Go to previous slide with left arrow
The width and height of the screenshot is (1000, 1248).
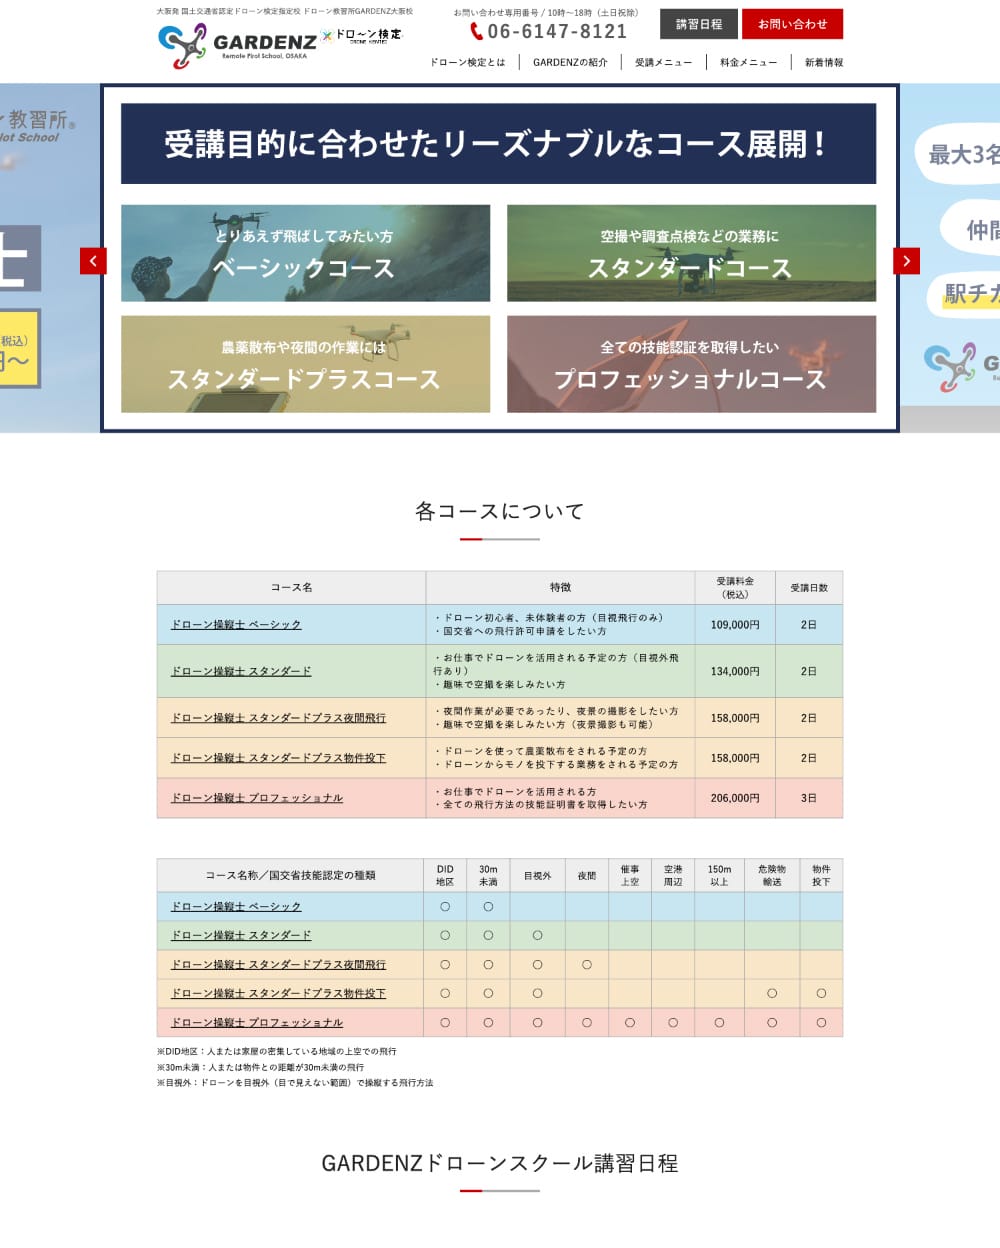[x=93, y=261]
